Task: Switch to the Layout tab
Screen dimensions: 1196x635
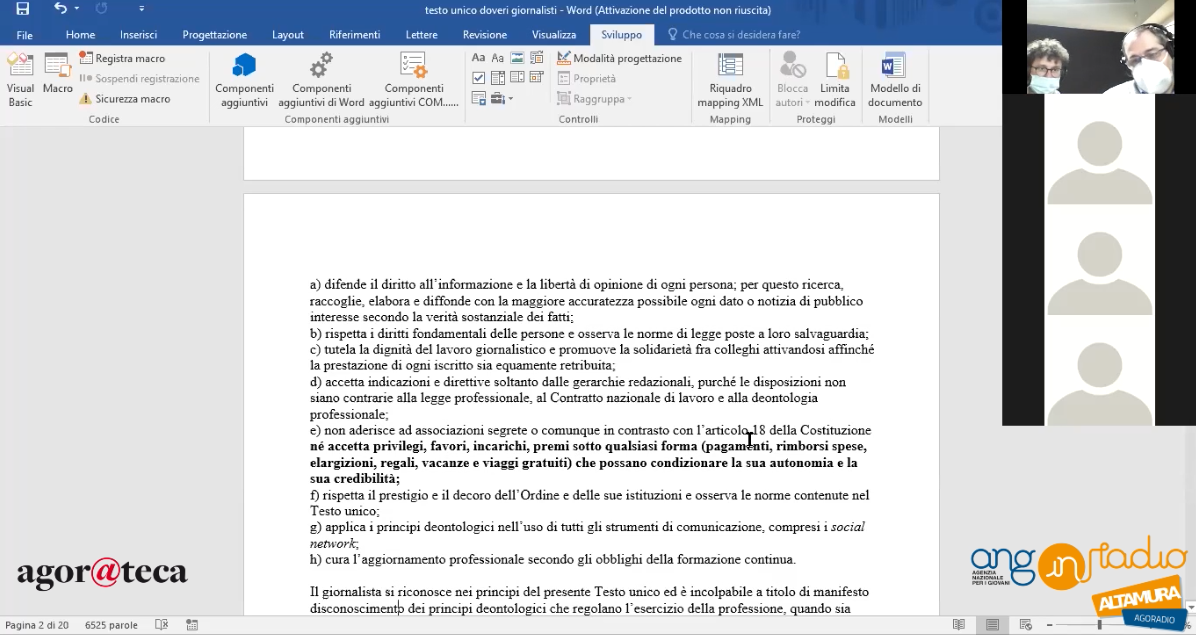Action: 288,34
